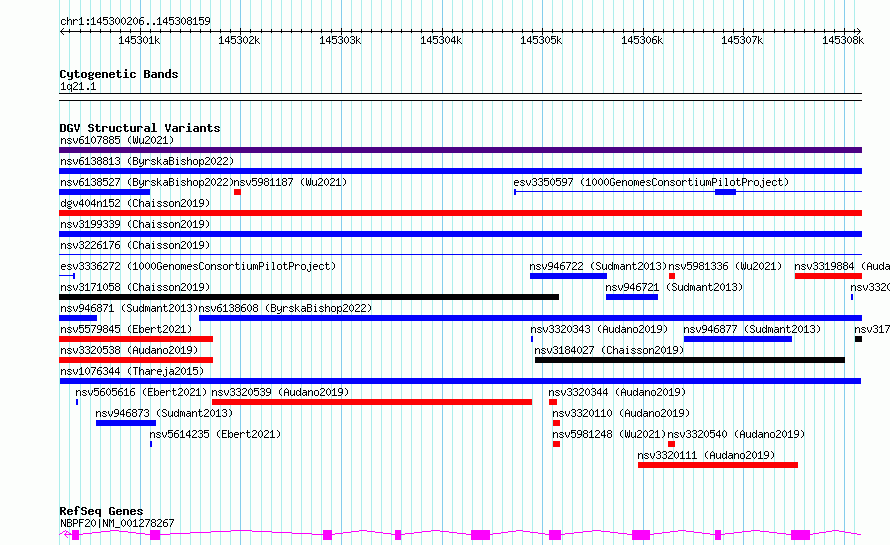
Task: Click the Cytogenetic Bands track heading
Action: point(119,74)
